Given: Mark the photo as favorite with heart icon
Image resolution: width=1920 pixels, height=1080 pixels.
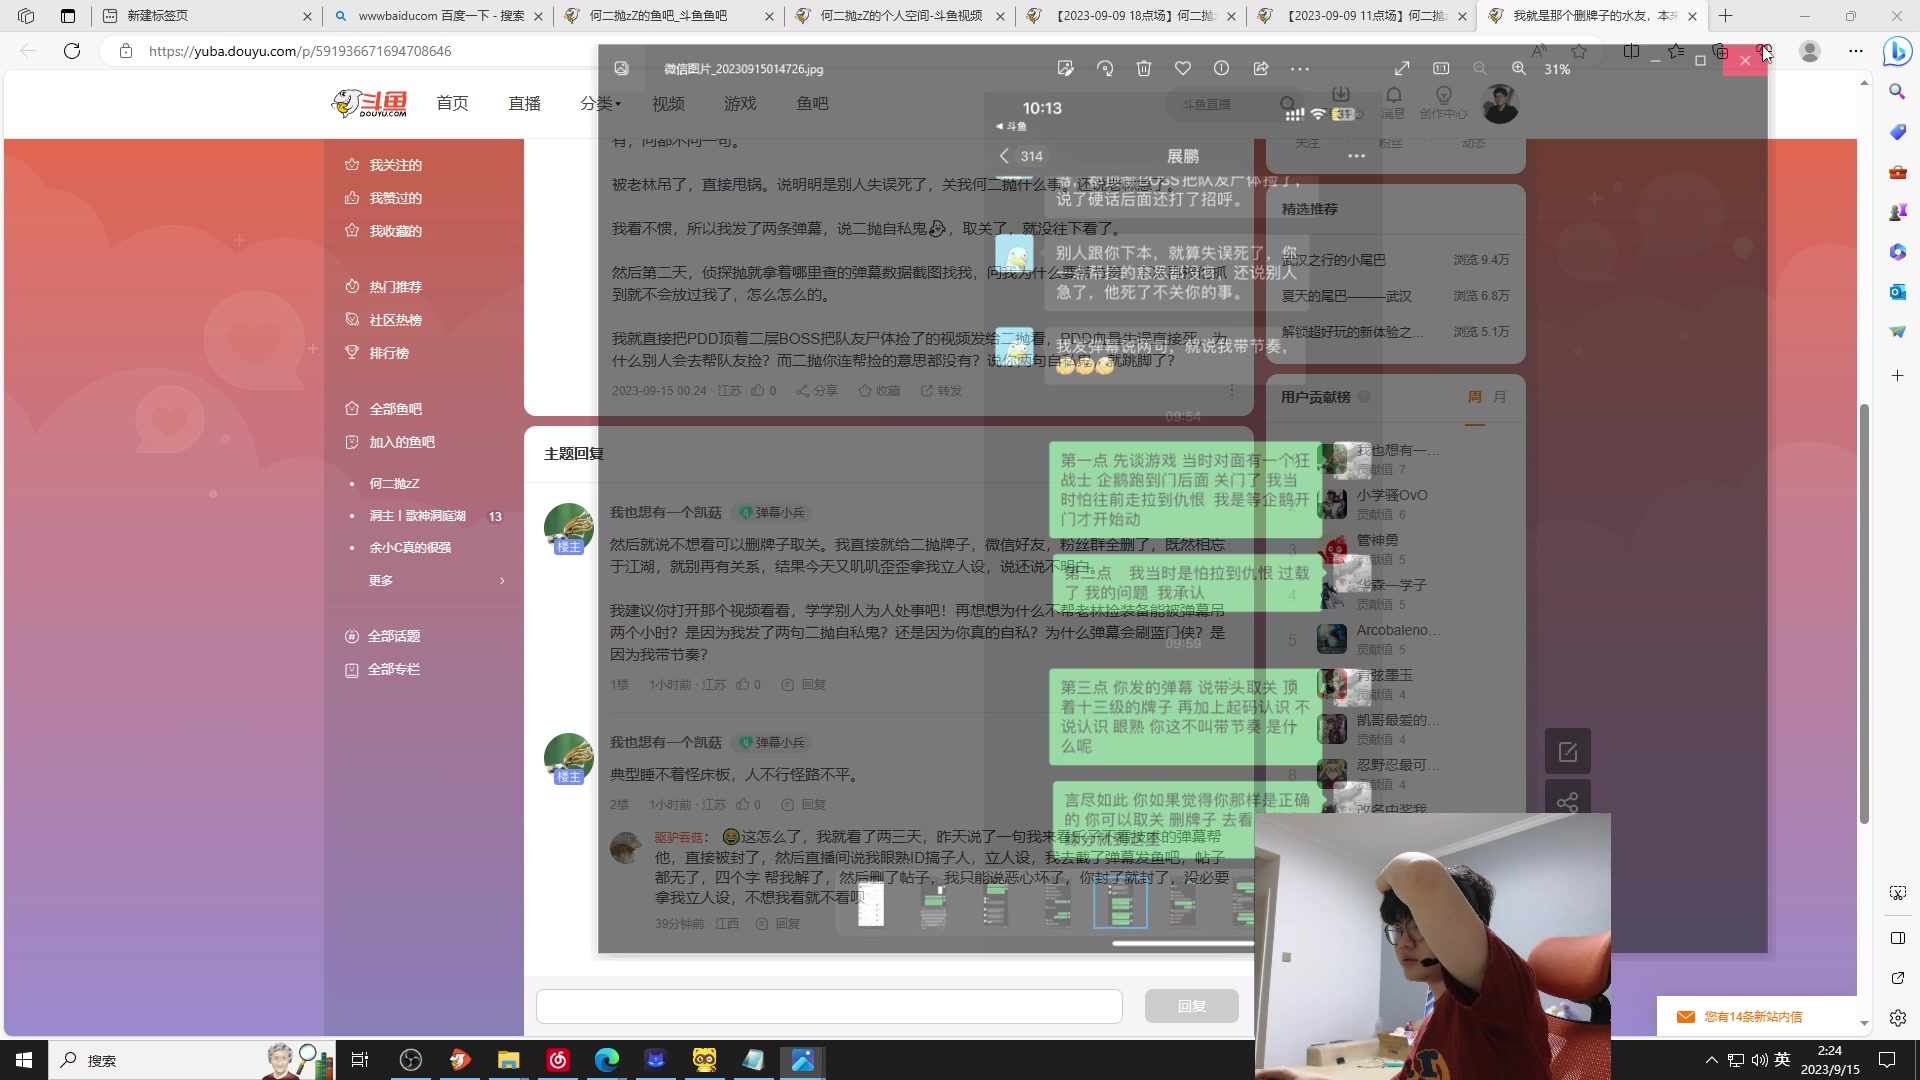Looking at the screenshot, I should [1183, 69].
